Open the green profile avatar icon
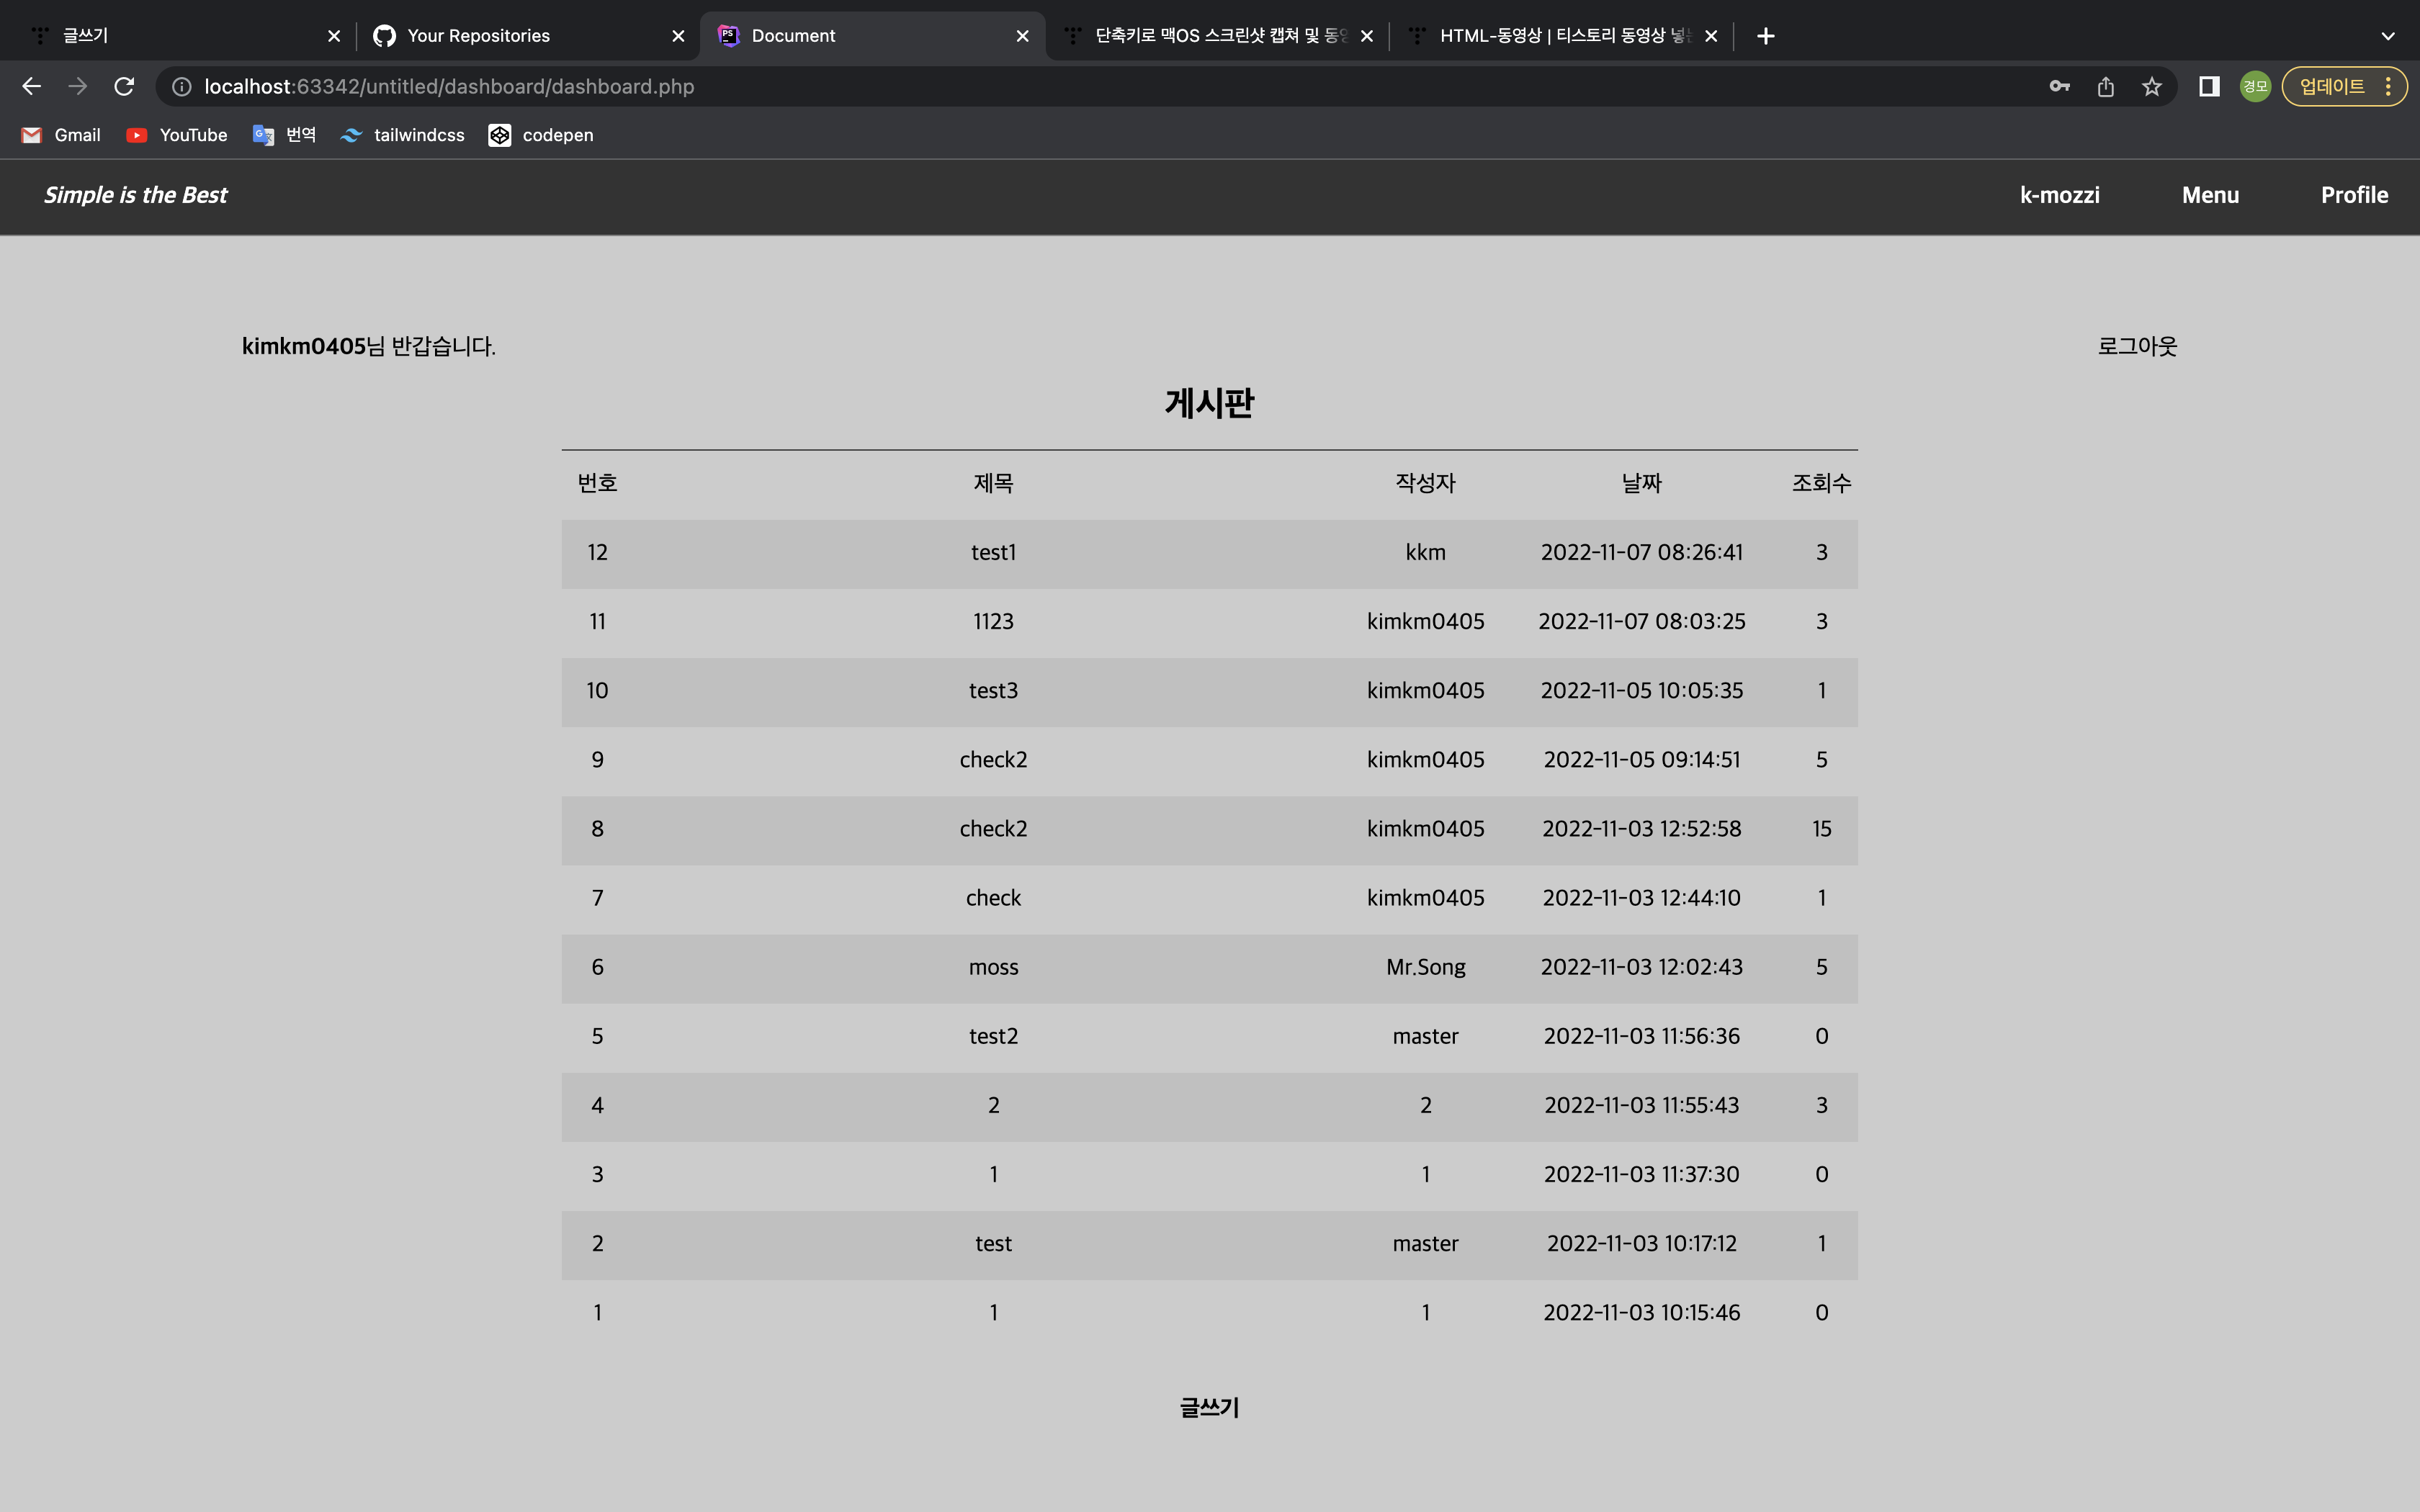2420x1512 pixels. click(2255, 87)
